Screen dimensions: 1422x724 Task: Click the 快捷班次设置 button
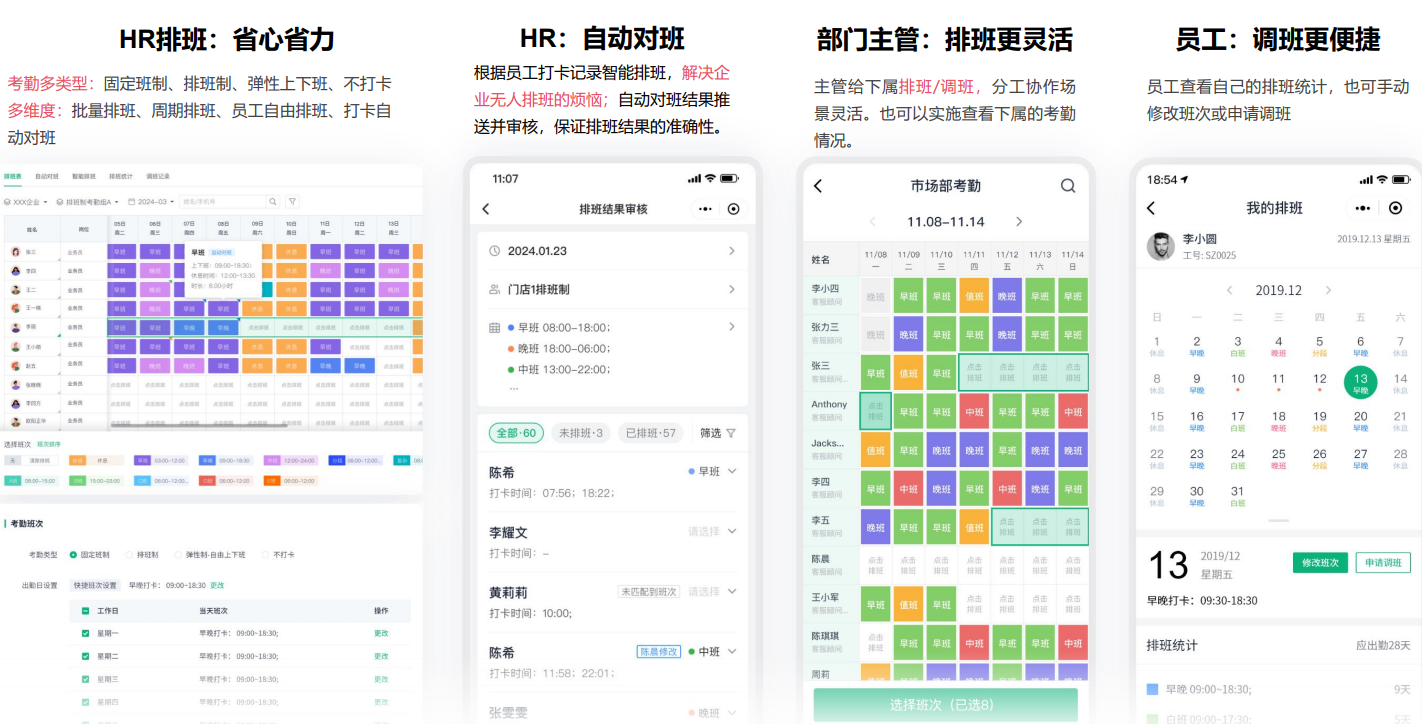[x=95, y=585]
